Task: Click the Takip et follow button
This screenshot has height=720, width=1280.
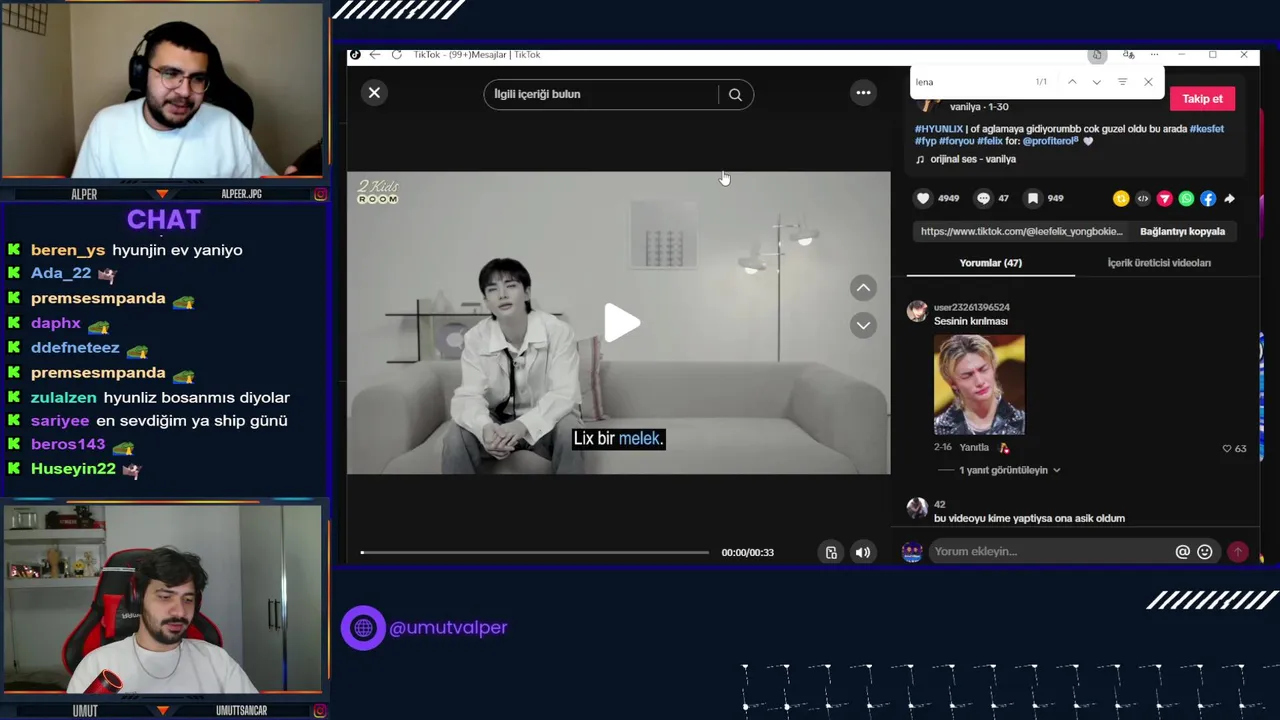Action: tap(1202, 99)
